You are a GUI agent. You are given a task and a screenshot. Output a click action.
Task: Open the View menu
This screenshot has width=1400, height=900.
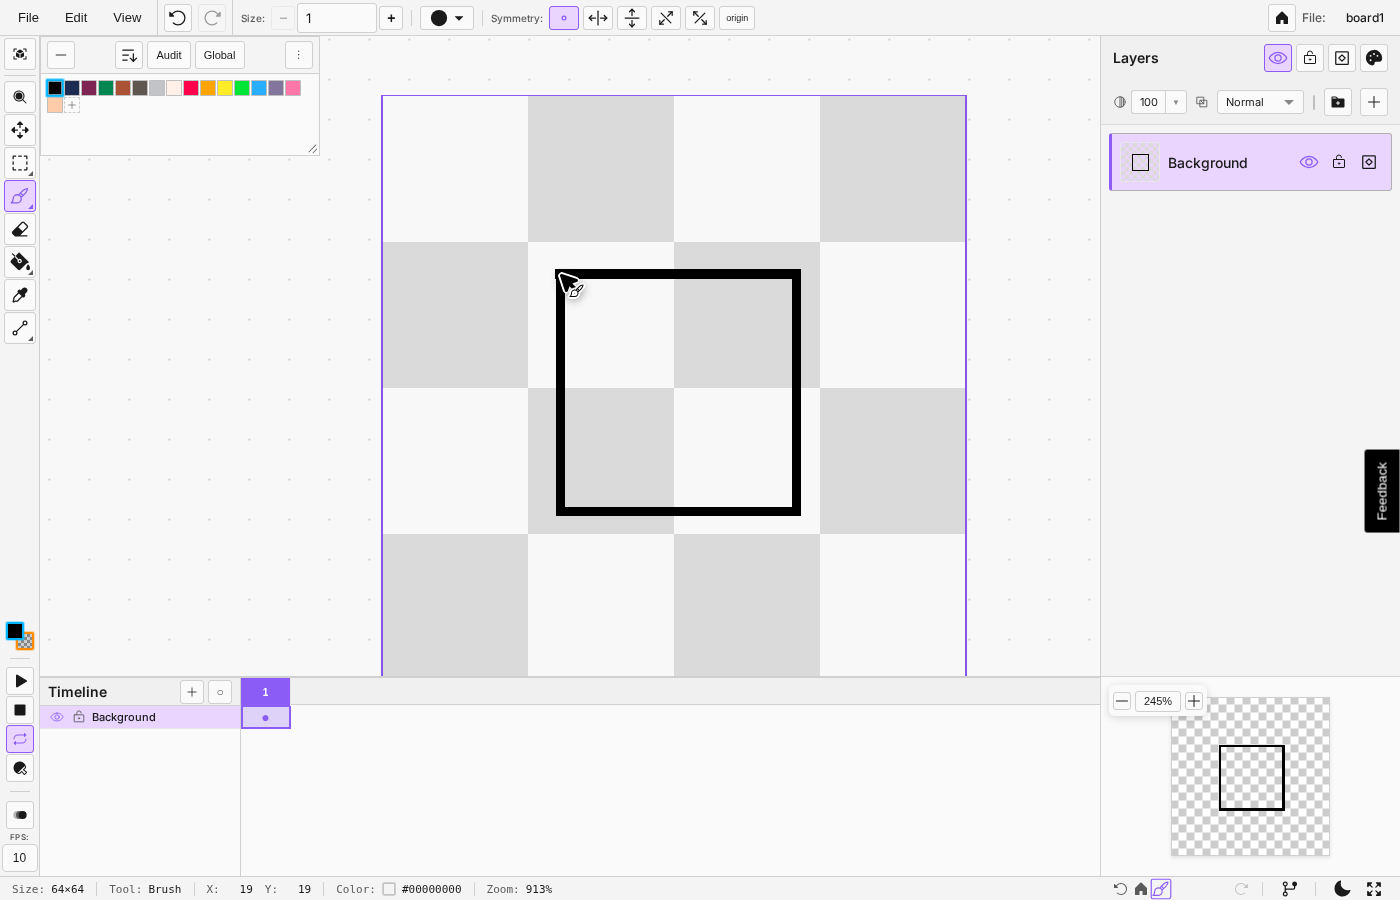click(x=127, y=18)
